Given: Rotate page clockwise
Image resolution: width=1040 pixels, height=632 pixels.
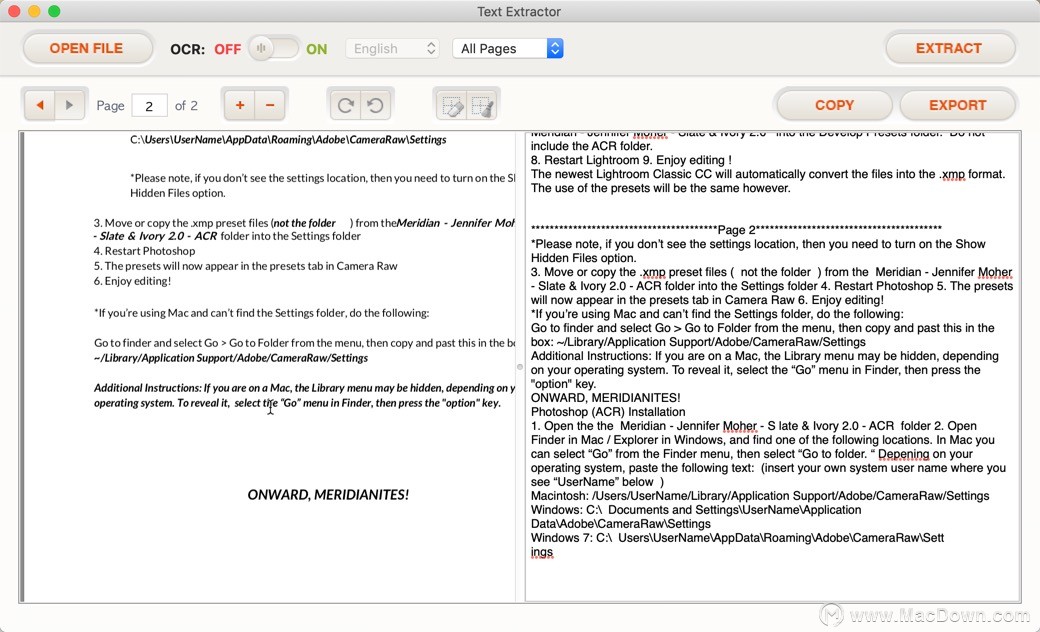Looking at the screenshot, I should (x=346, y=105).
